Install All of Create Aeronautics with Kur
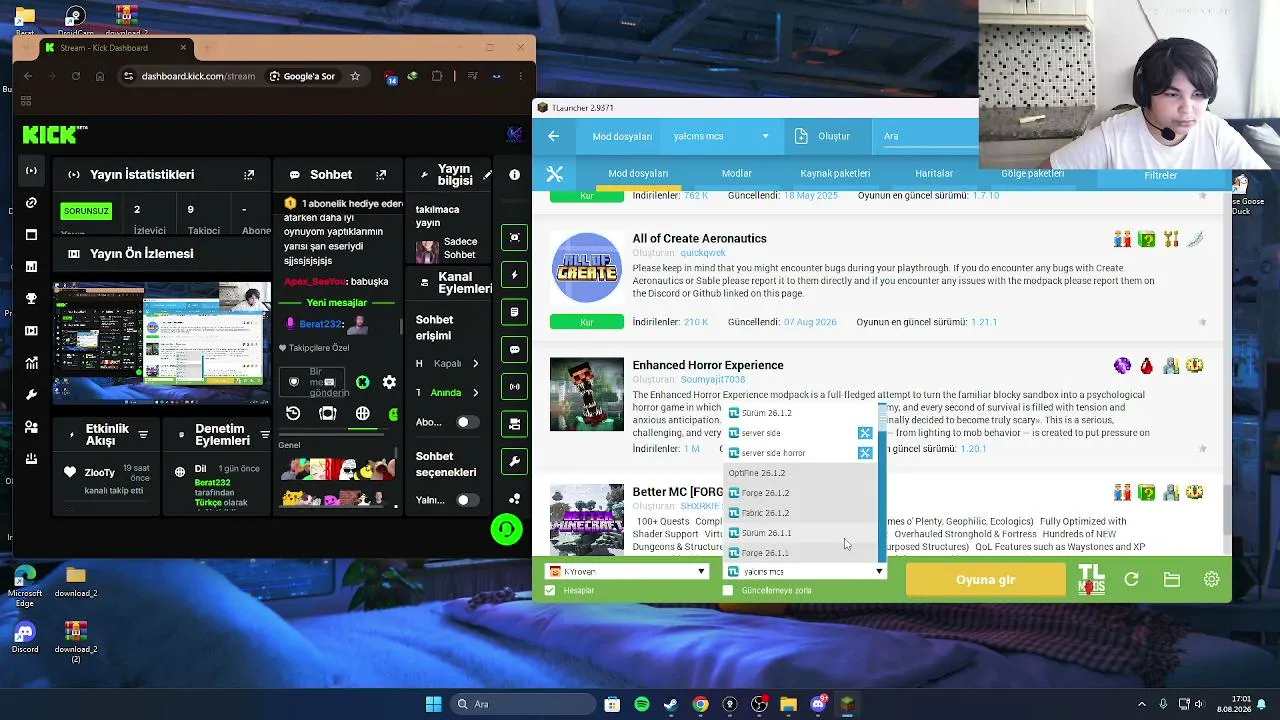The height and width of the screenshot is (720, 1280). click(587, 322)
